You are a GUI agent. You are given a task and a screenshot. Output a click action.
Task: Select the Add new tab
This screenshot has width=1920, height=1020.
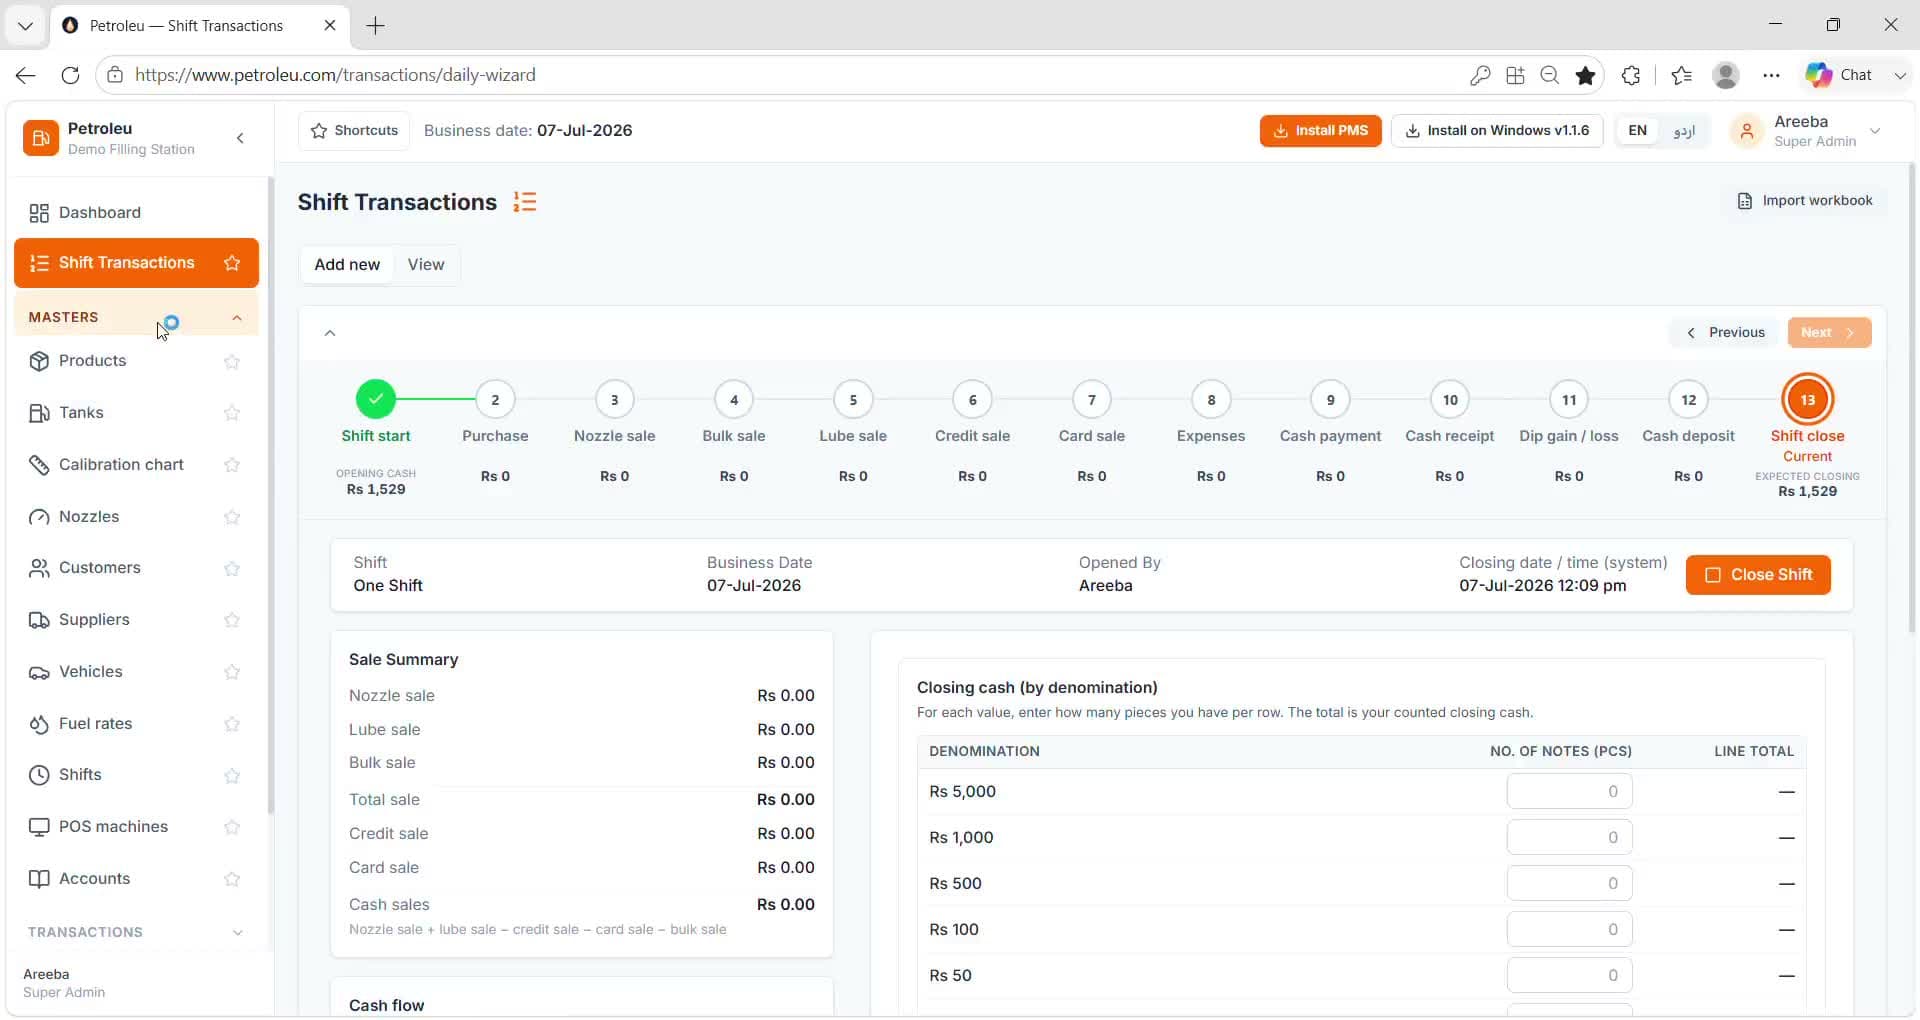pyautogui.click(x=347, y=265)
